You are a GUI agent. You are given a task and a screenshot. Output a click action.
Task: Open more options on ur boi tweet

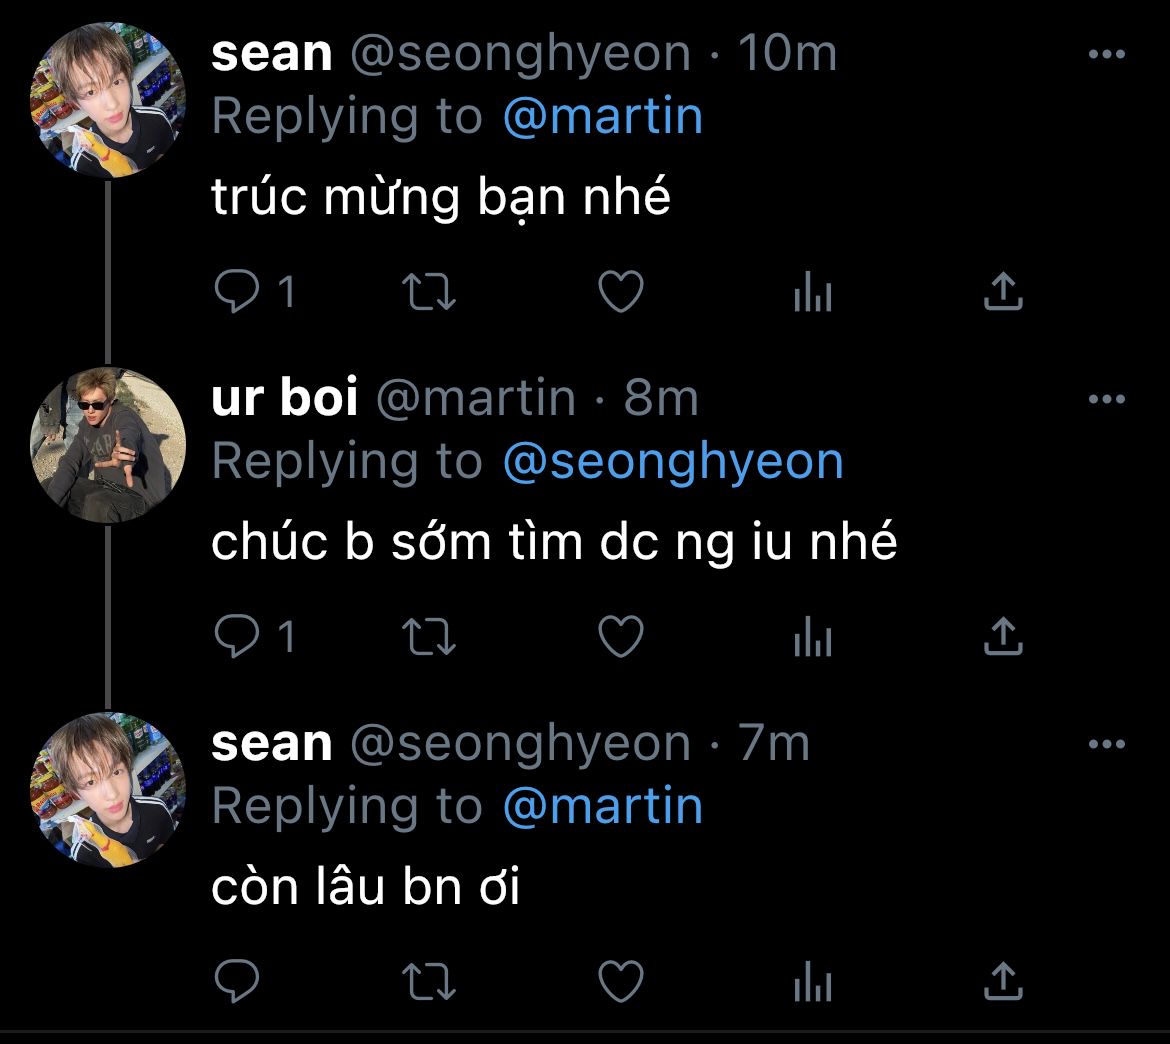click(1106, 400)
